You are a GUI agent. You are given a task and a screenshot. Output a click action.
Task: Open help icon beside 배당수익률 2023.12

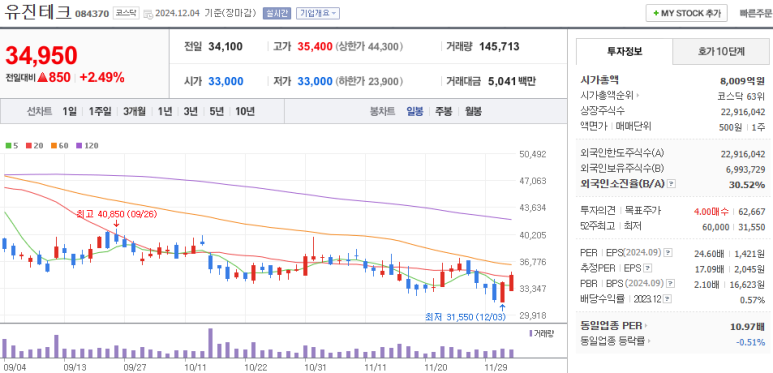(667, 299)
